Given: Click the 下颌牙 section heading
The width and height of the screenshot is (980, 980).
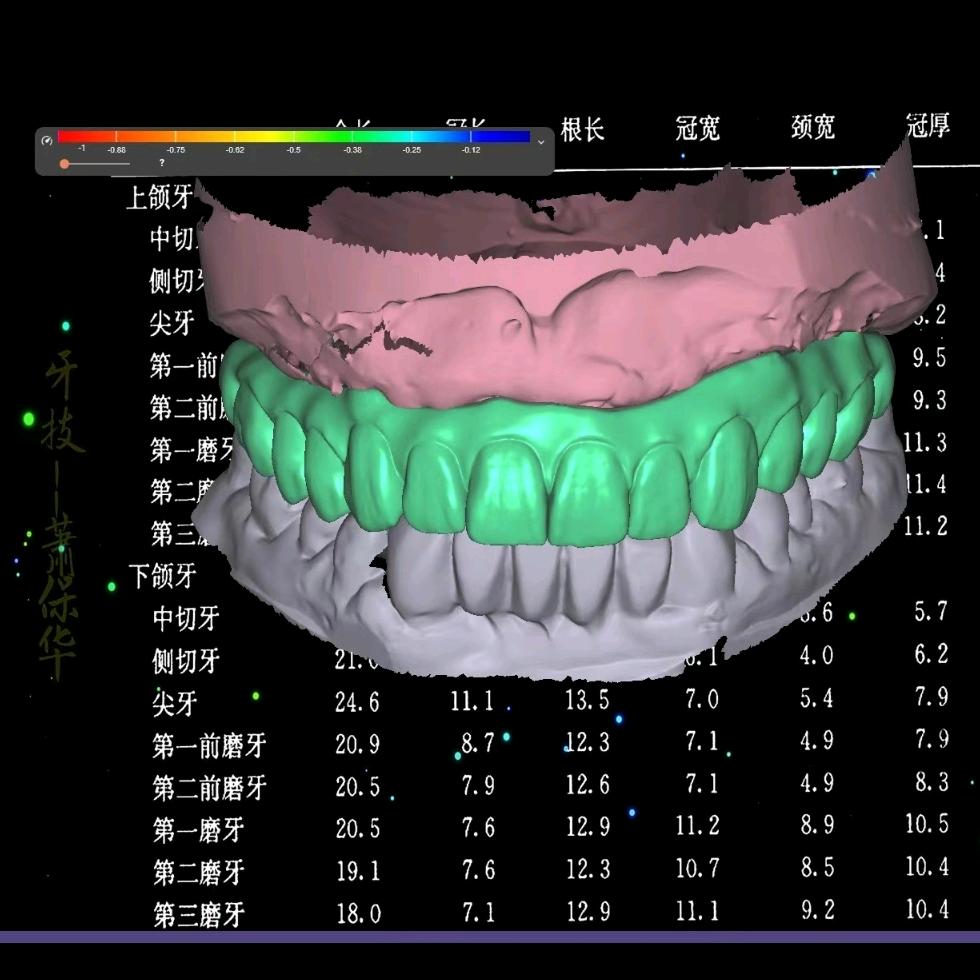Looking at the screenshot, I should [x=162, y=576].
